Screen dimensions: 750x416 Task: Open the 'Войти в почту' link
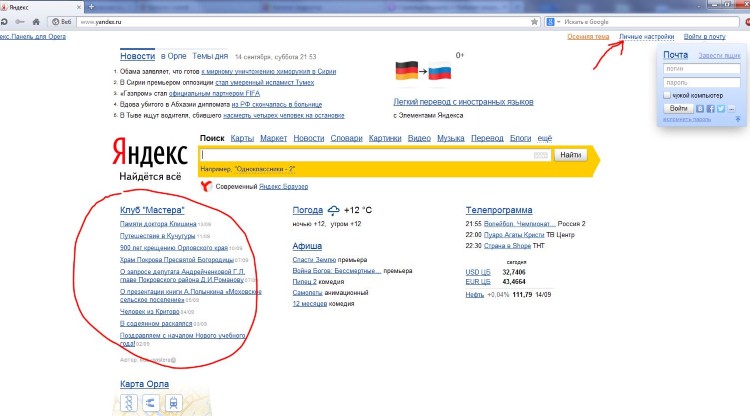click(704, 37)
